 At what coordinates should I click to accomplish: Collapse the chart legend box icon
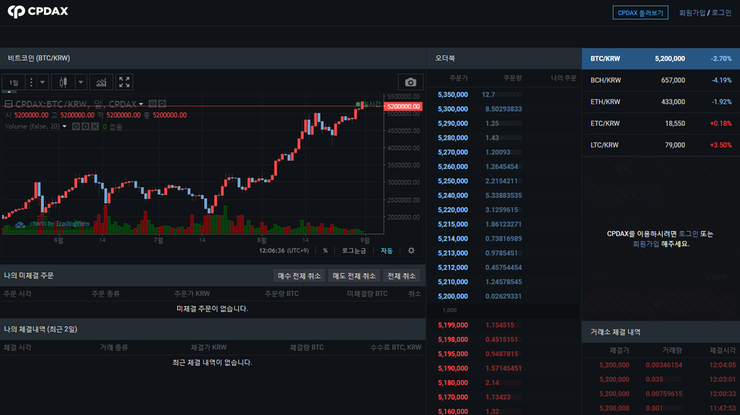[x=8, y=104]
